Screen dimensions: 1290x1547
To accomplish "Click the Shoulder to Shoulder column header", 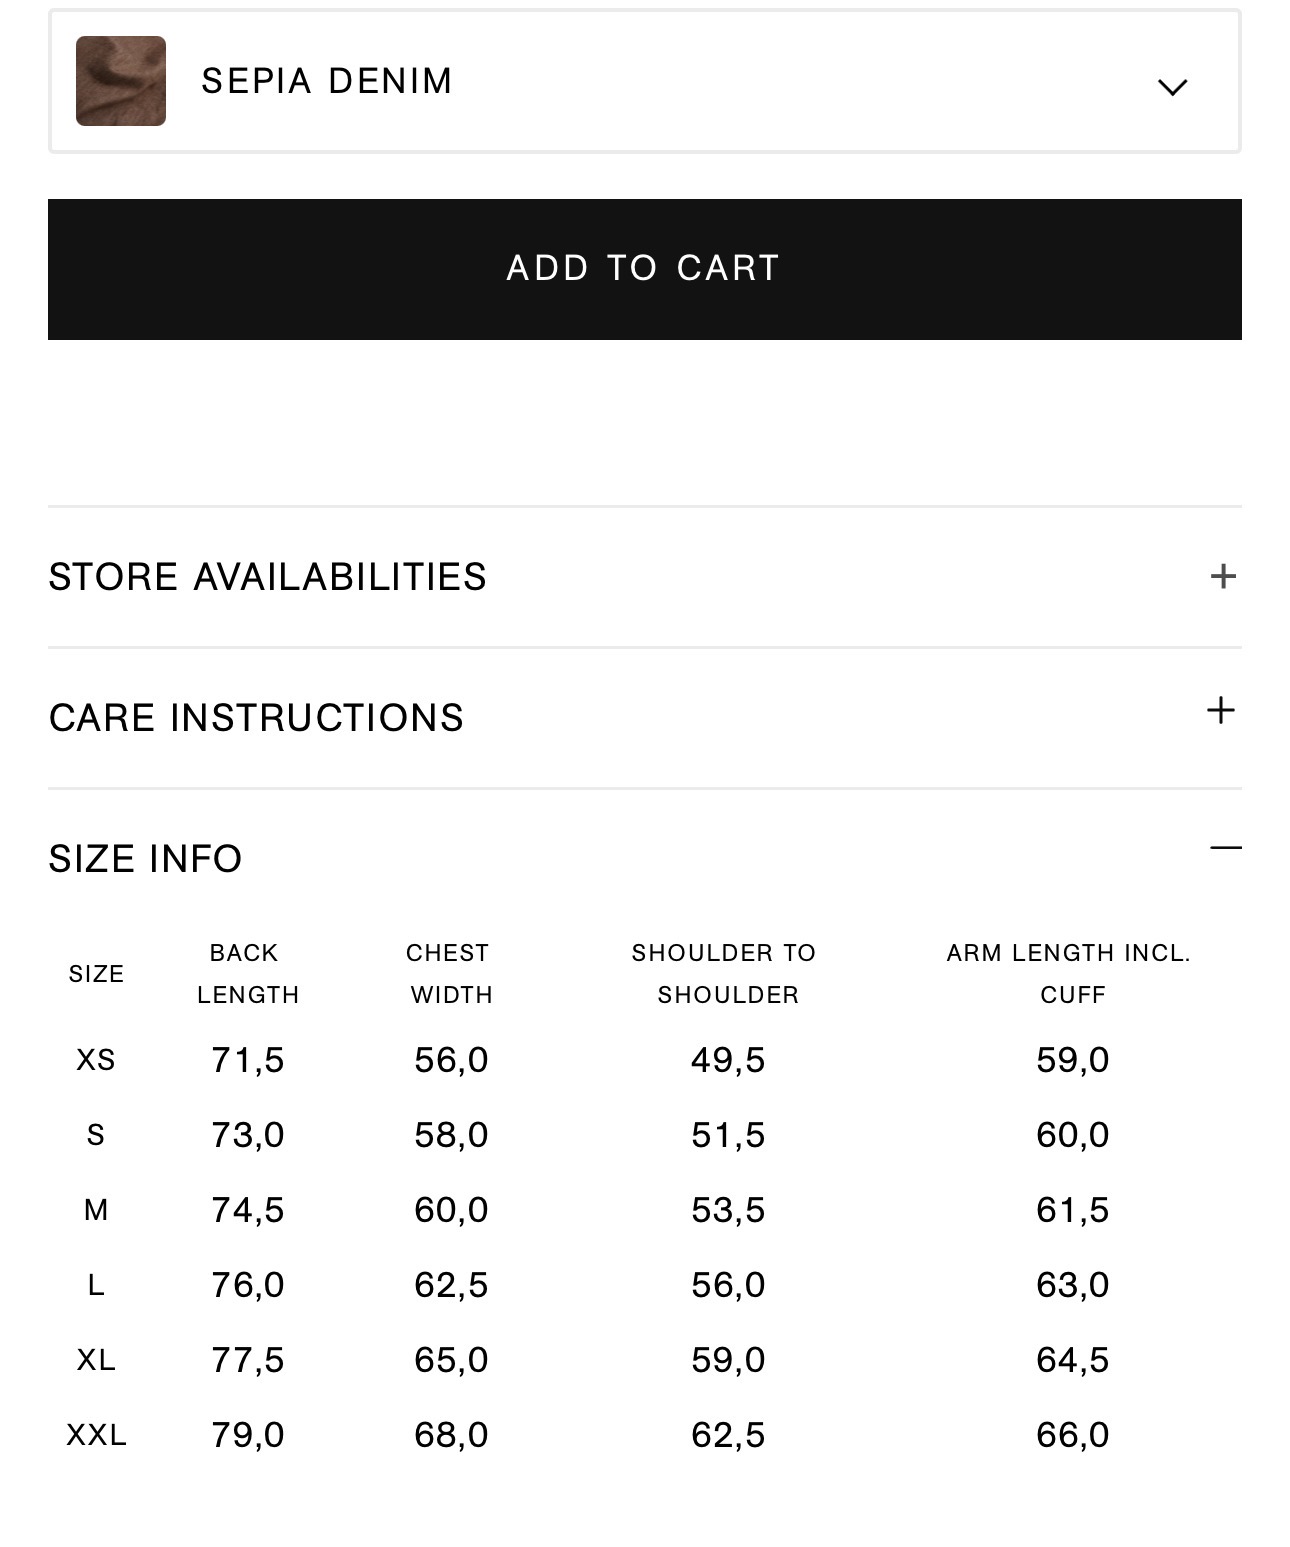I will click(726, 974).
